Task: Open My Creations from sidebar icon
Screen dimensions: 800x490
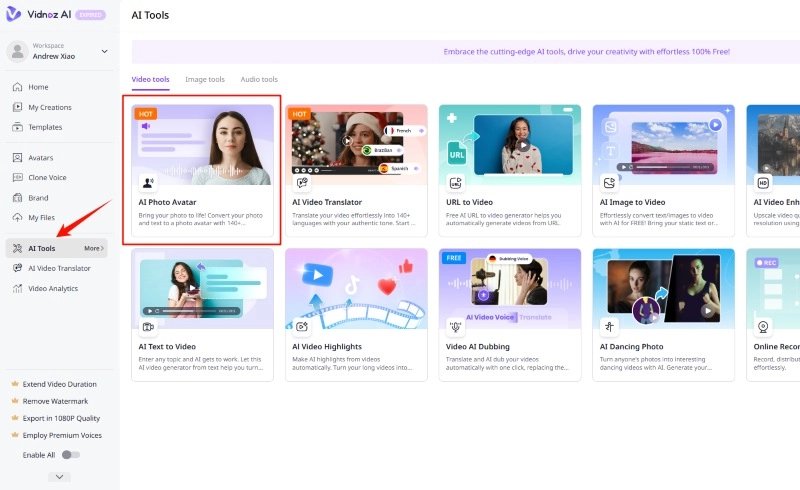Action: click(x=18, y=107)
